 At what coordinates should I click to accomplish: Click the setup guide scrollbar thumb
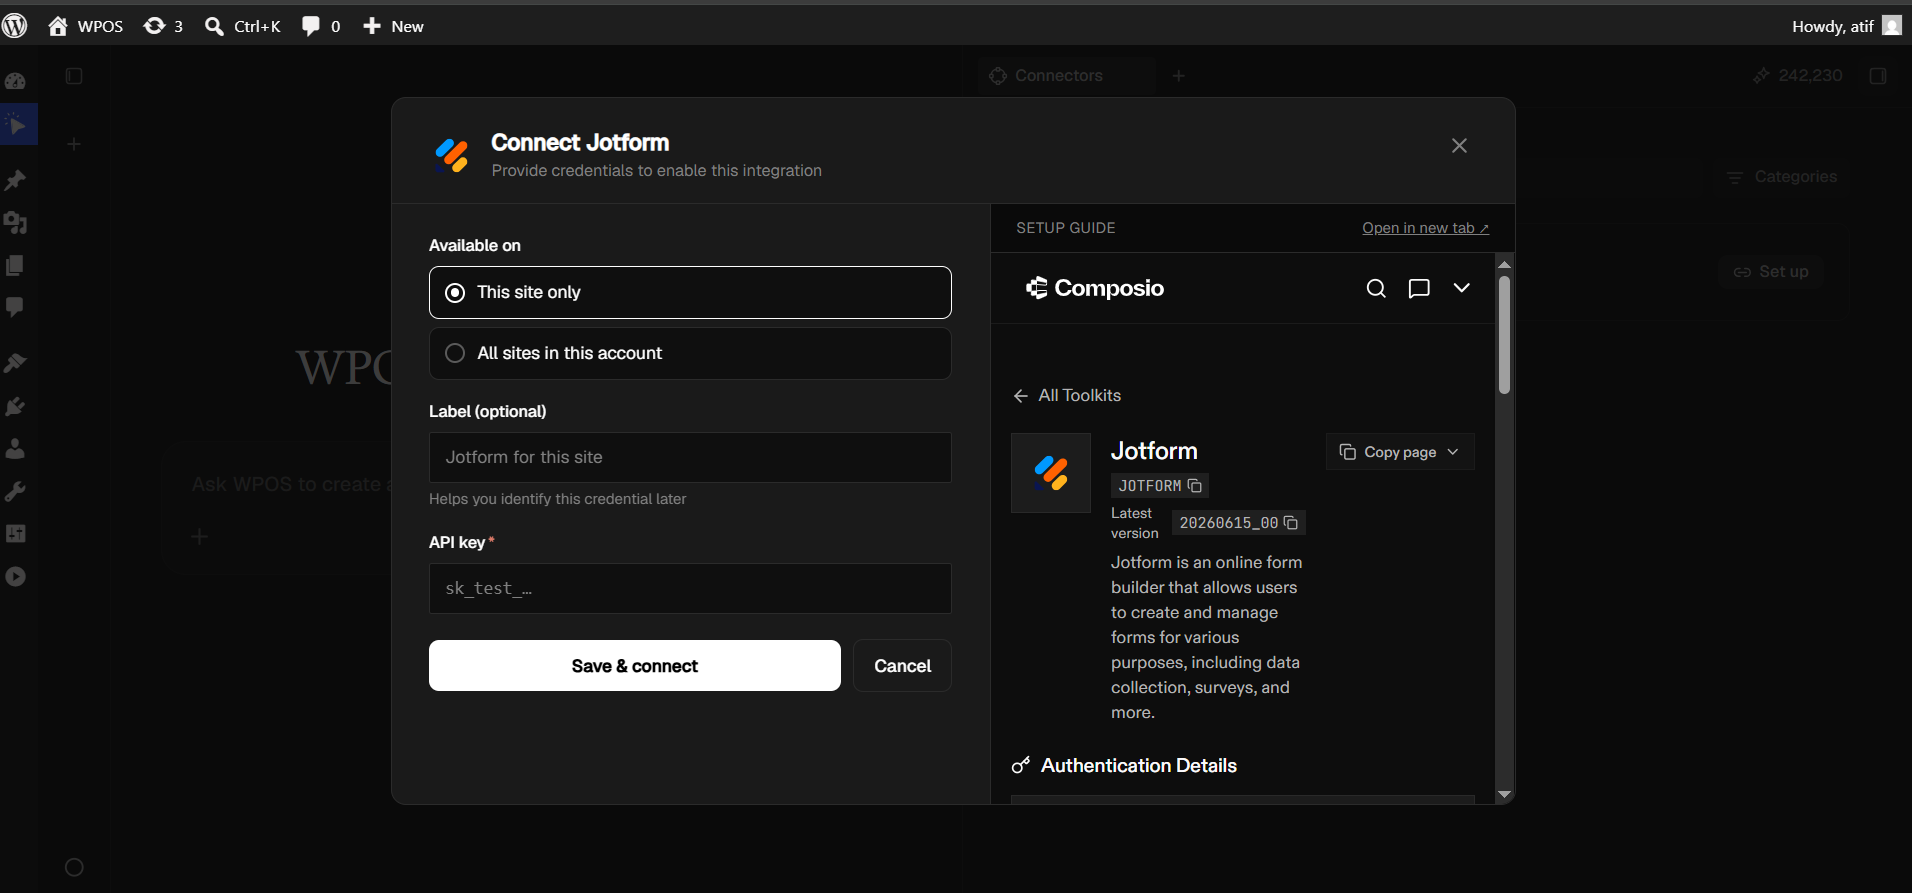(x=1504, y=335)
